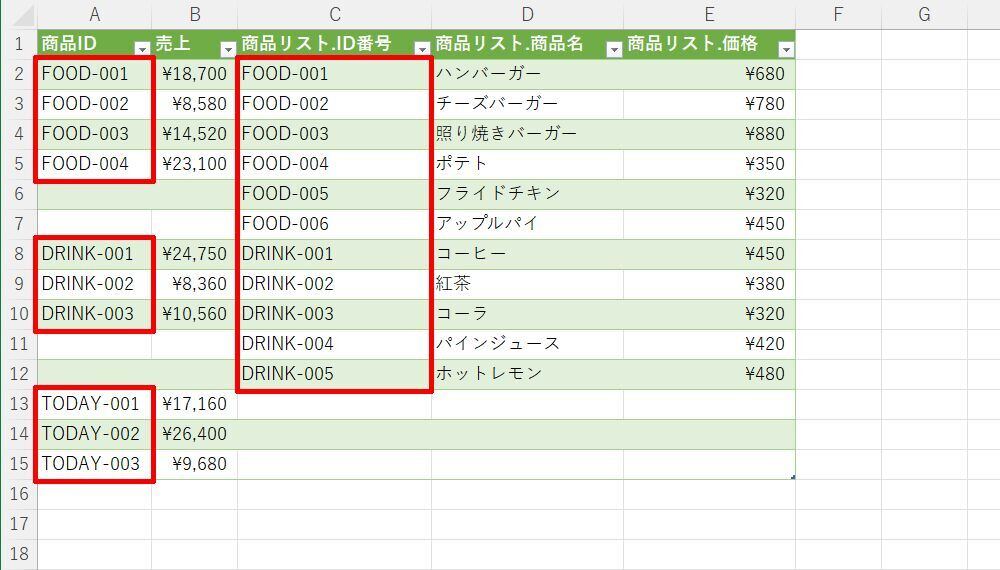Open the 商品リスト.ID番号 filter dropdown
The image size is (1000, 570).
click(422, 49)
